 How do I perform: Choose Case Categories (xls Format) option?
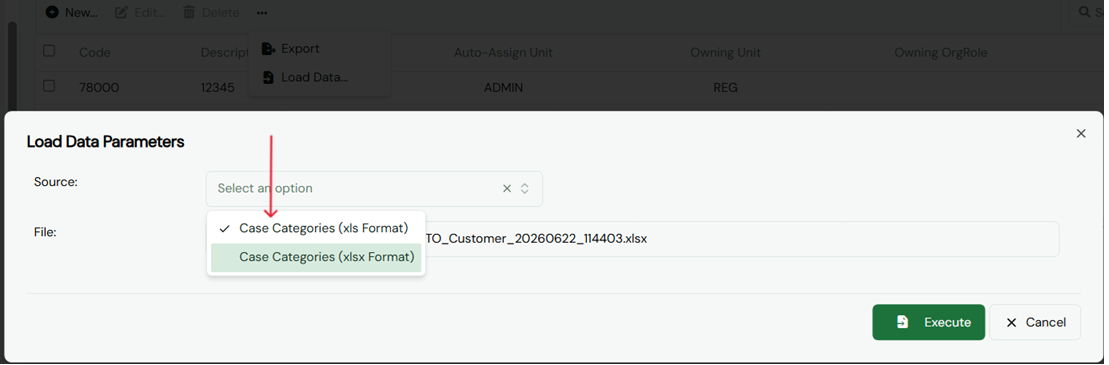(316, 228)
